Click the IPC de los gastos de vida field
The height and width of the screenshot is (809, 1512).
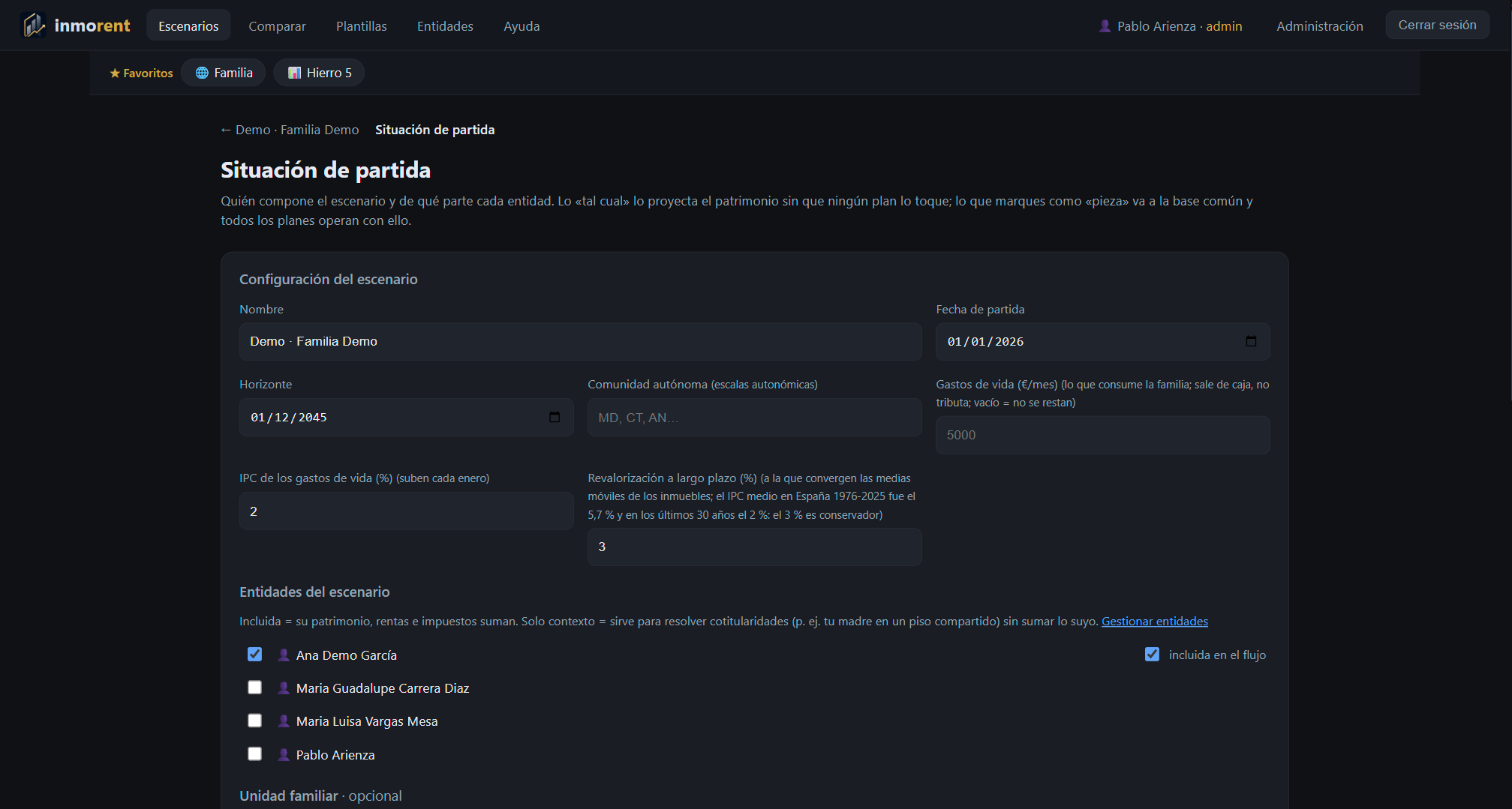click(407, 511)
